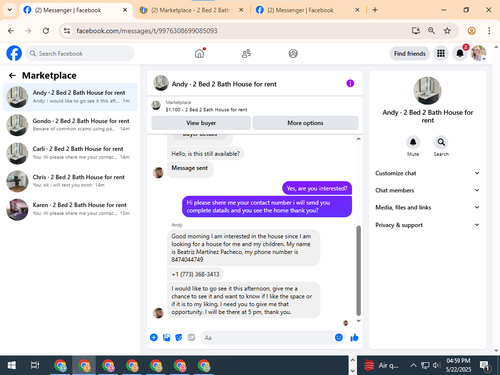
Task: Close the Marketplace browser tab
Action: 241,10
